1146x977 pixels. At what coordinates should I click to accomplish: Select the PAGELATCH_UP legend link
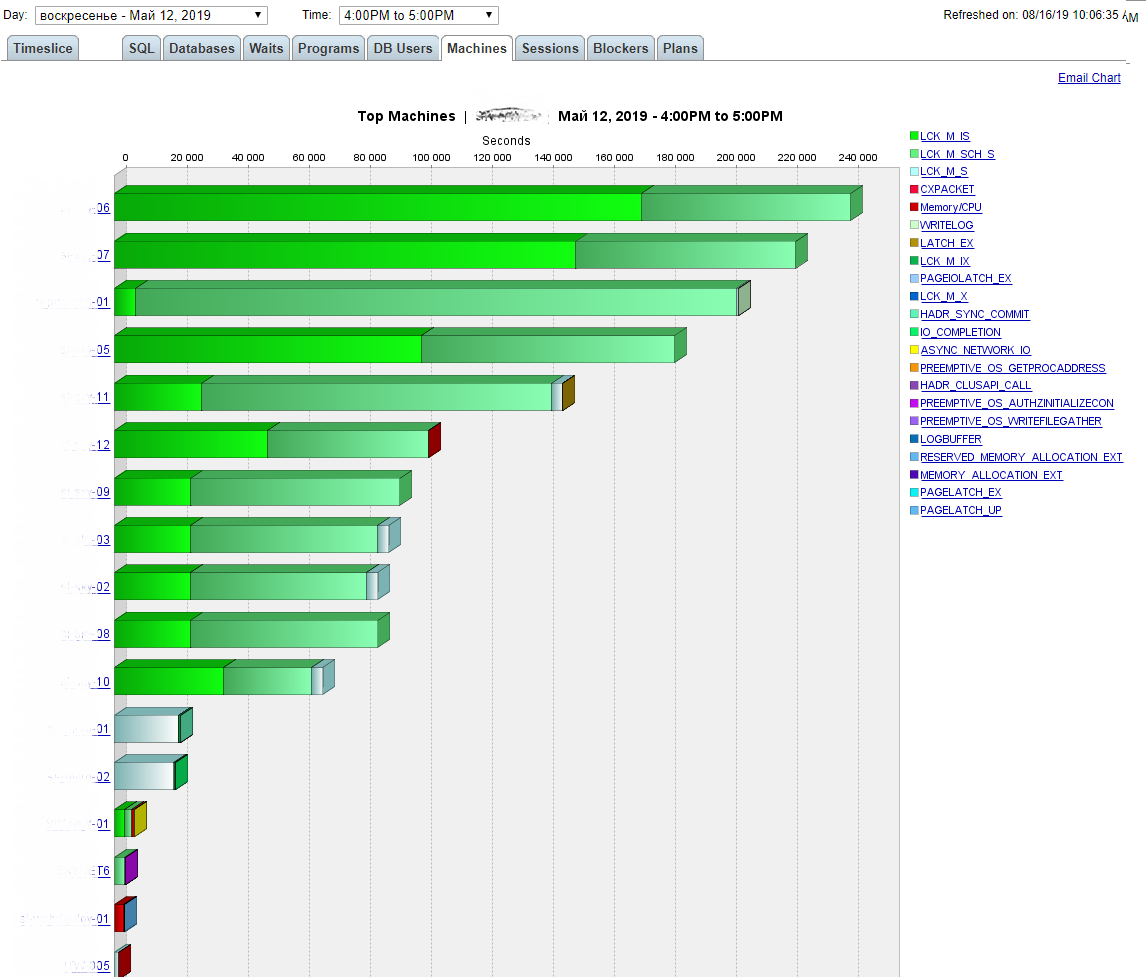961,510
